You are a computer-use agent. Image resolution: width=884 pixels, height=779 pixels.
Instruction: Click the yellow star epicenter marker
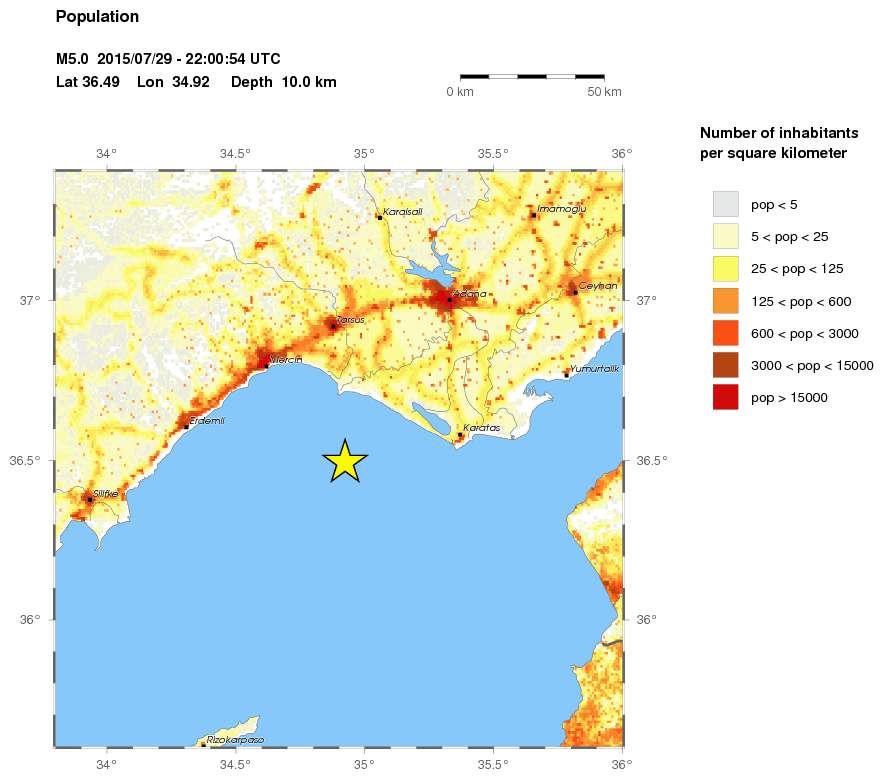click(x=345, y=462)
